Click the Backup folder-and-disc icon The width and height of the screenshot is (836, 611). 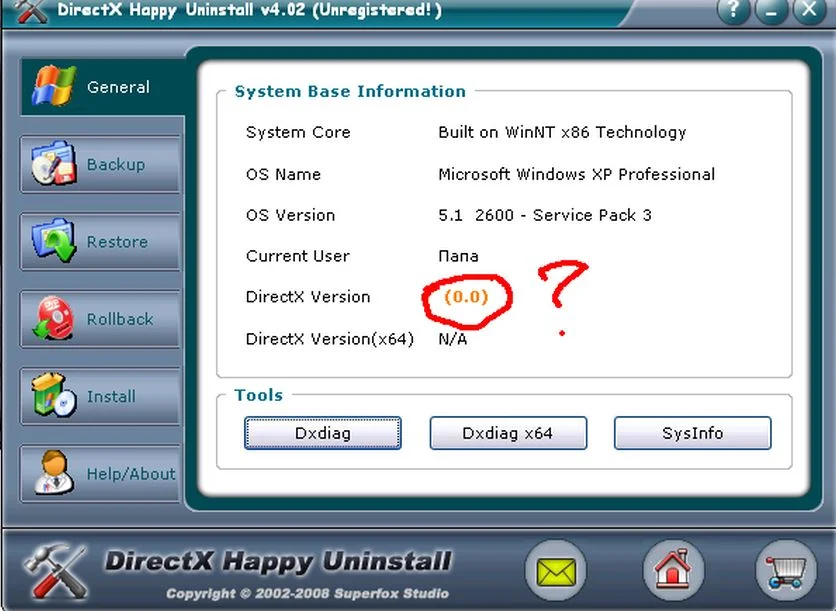point(53,163)
